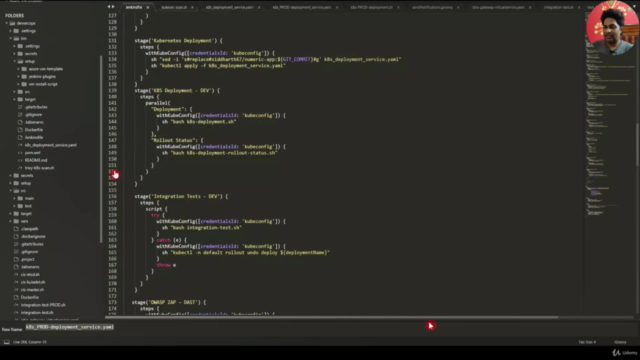Click the stage('K8S Deployment - DEV') code line
Viewport: 640px width, 360px height.
177,91
